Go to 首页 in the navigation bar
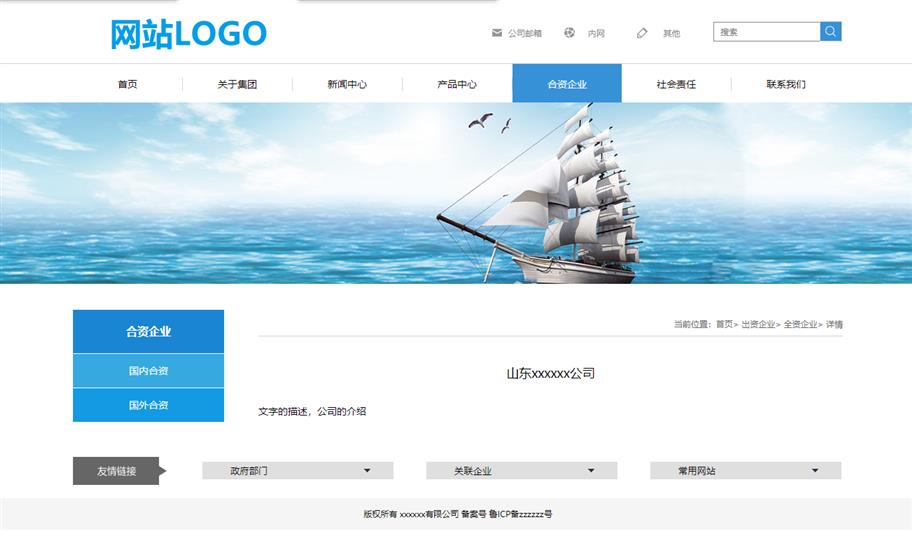Viewport: 912px width, 538px height. 127,84
